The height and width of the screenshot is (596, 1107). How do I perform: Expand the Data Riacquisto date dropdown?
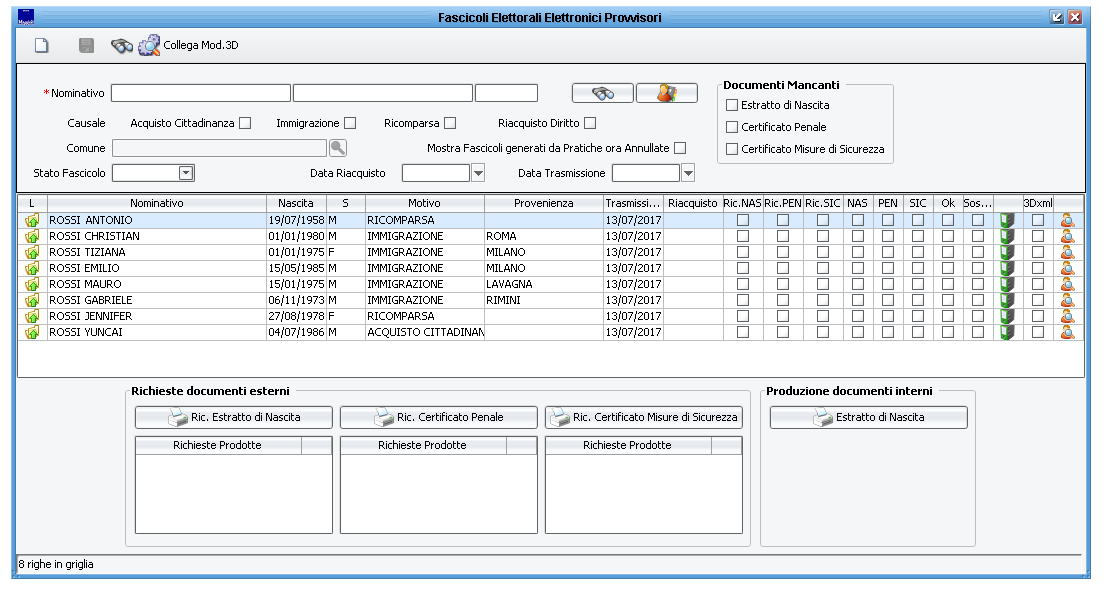pos(477,173)
